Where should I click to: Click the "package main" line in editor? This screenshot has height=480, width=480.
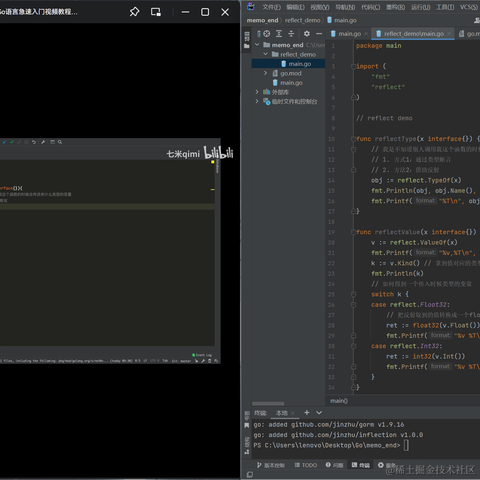point(378,46)
